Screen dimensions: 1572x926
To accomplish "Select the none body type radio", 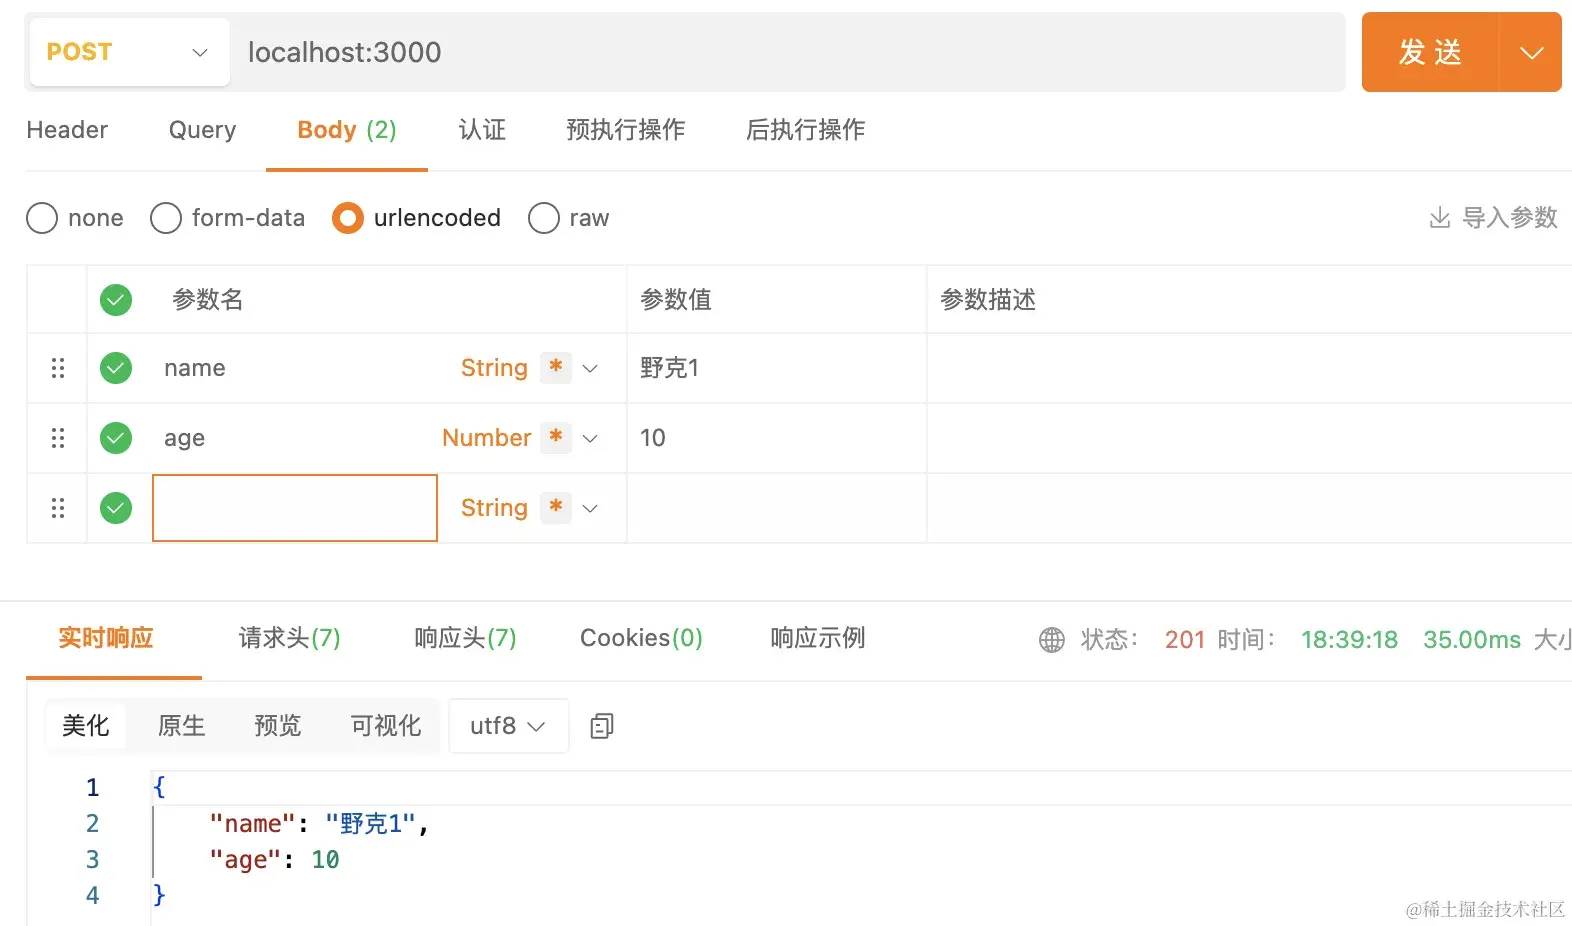I will tap(42, 218).
